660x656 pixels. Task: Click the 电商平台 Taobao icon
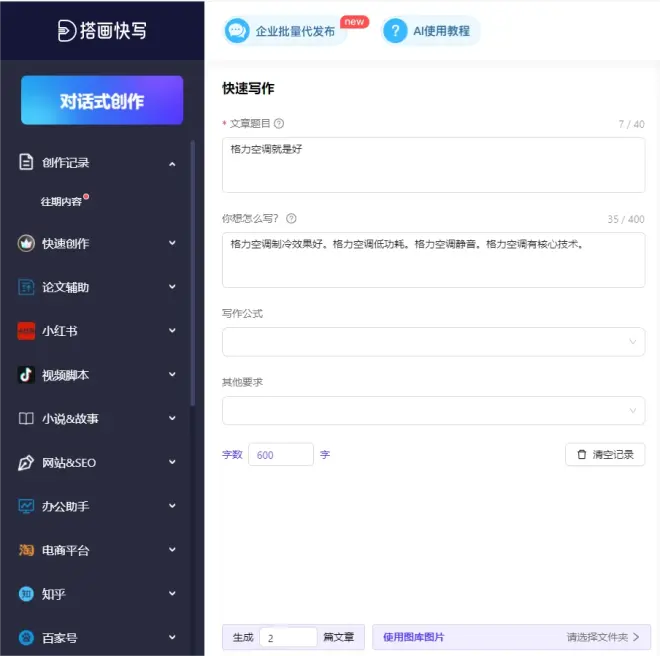point(27,550)
